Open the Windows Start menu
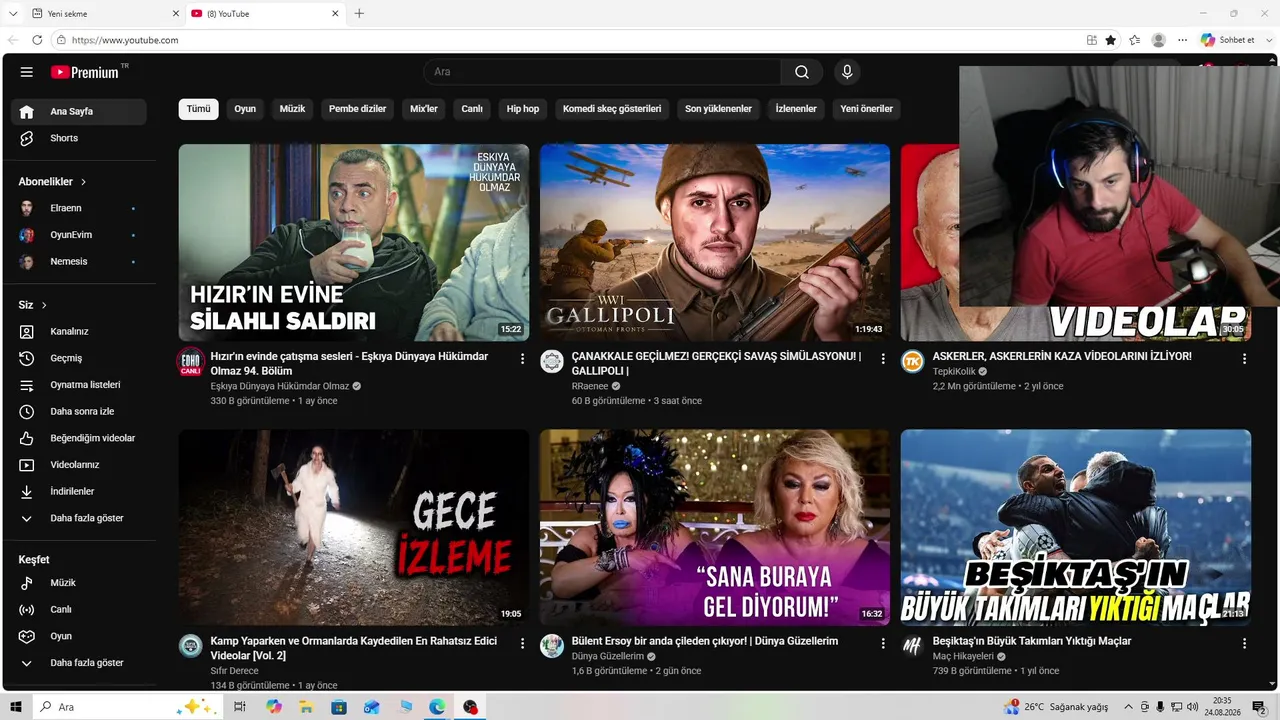The height and width of the screenshot is (720, 1280). [x=16, y=707]
